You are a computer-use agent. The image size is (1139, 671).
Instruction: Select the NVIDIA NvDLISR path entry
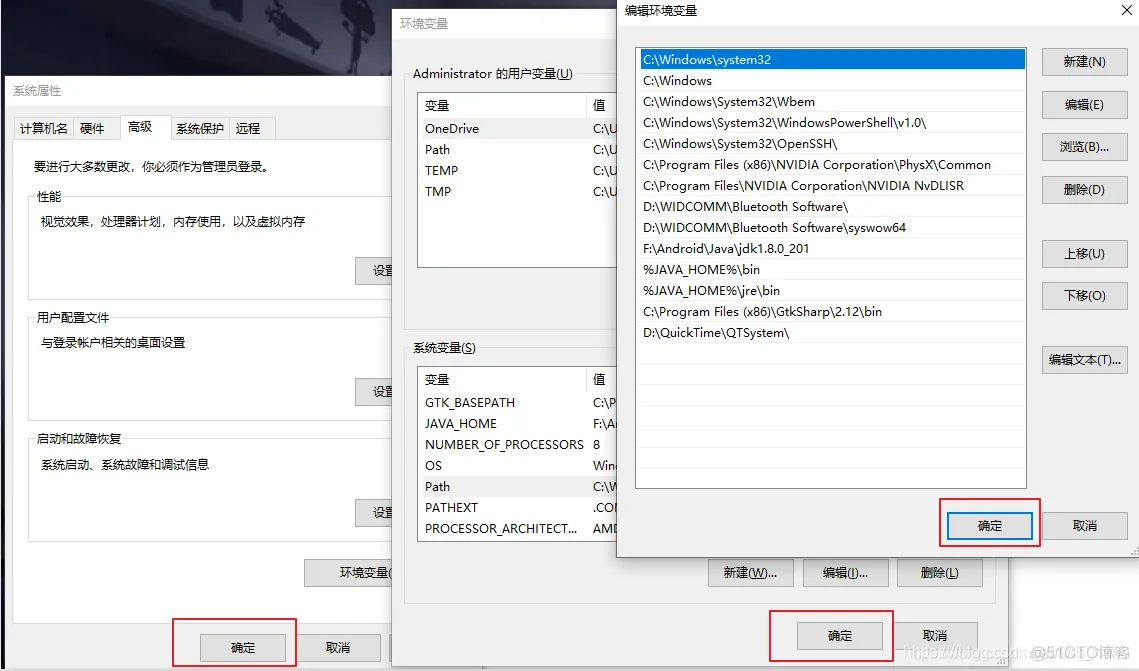click(x=832, y=186)
